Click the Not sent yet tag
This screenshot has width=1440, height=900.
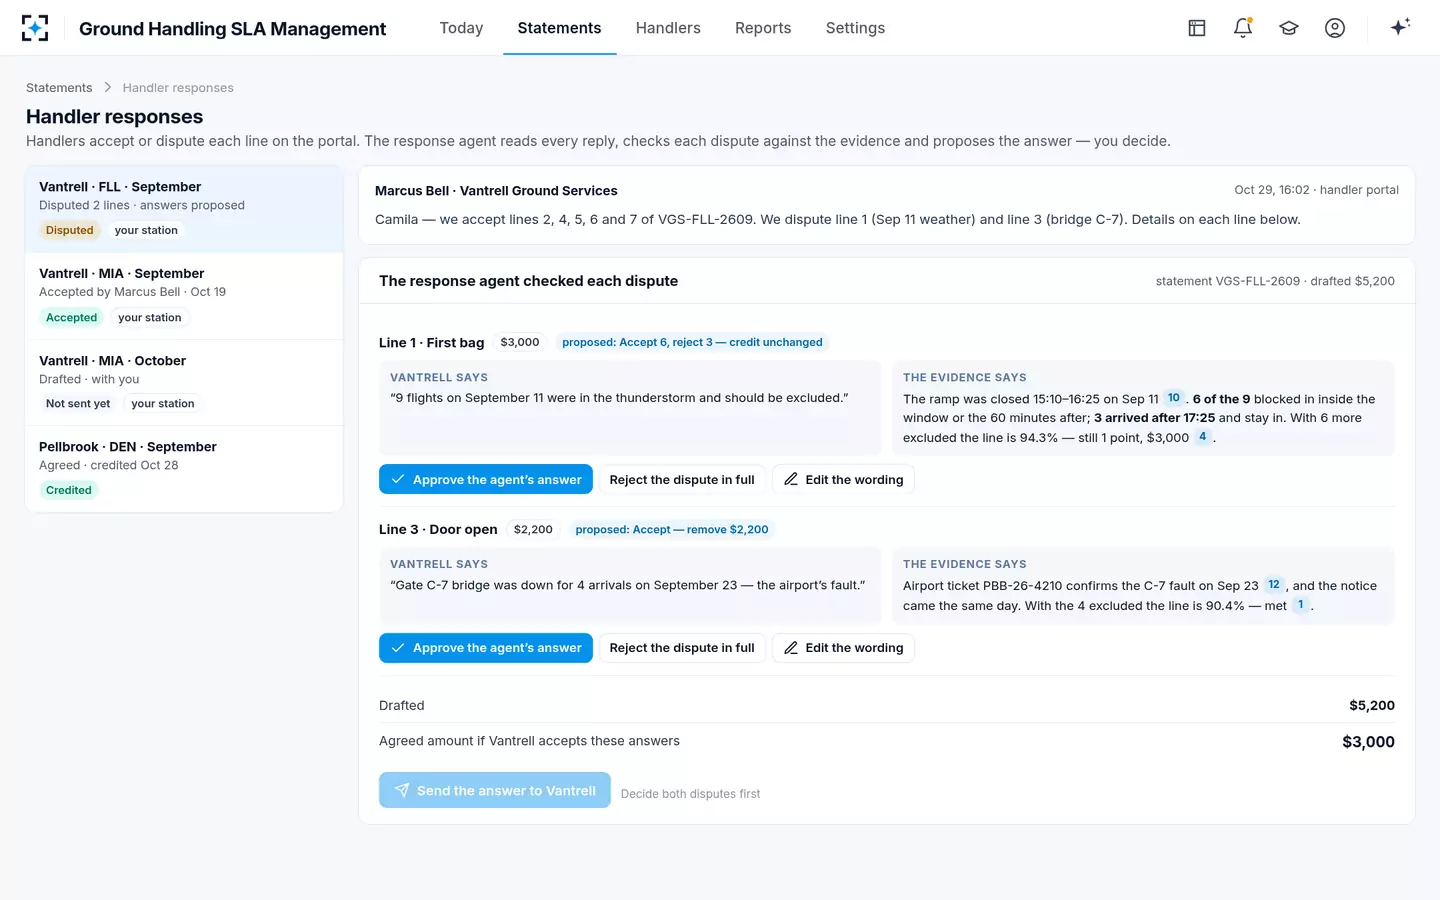click(x=78, y=404)
